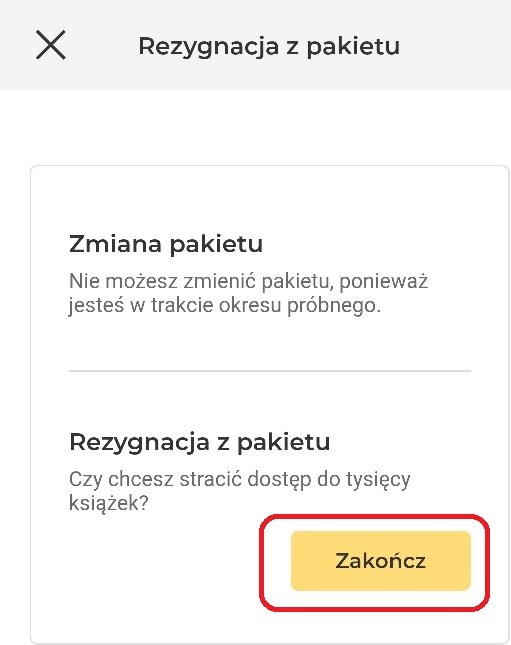This screenshot has width=511, height=645.
Task: Select the line Czy chcesz stracić dostęp
Action: (239, 480)
